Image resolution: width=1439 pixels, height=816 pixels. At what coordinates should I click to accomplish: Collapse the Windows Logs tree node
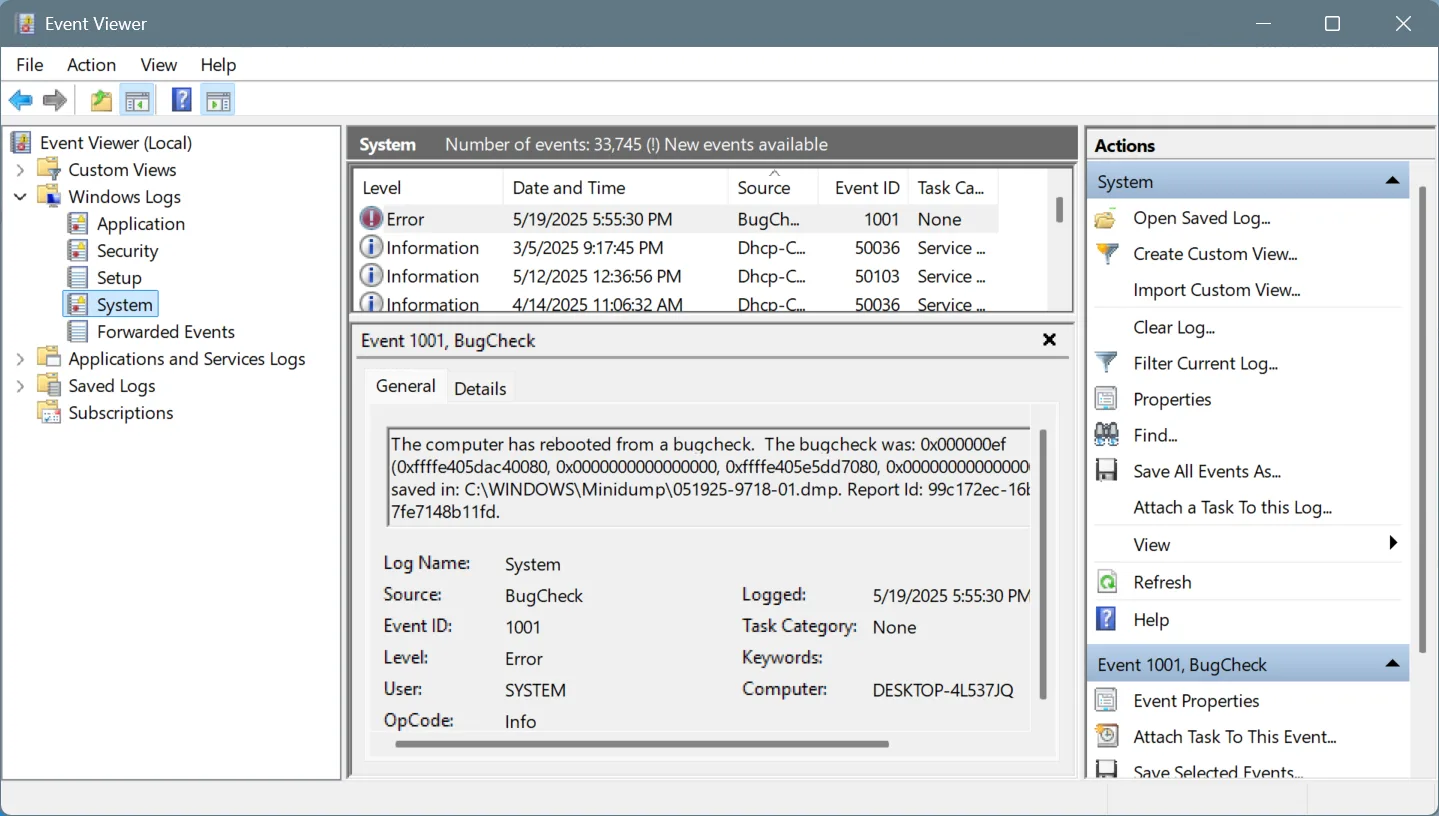(x=20, y=197)
